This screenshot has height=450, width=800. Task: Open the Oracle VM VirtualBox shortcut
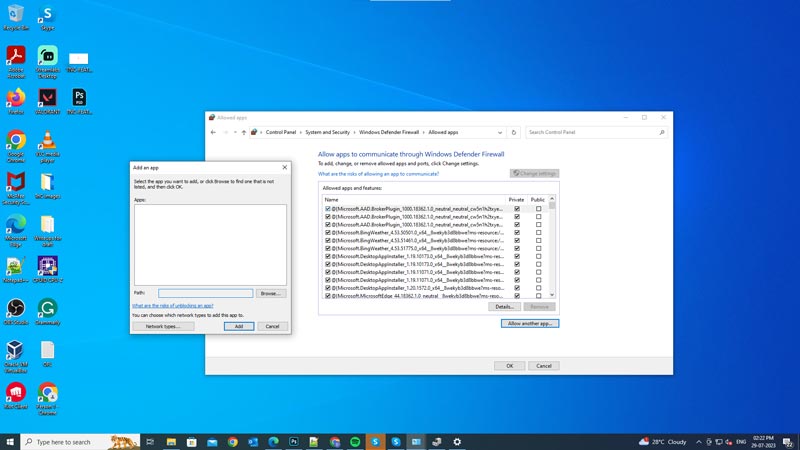pos(16,357)
